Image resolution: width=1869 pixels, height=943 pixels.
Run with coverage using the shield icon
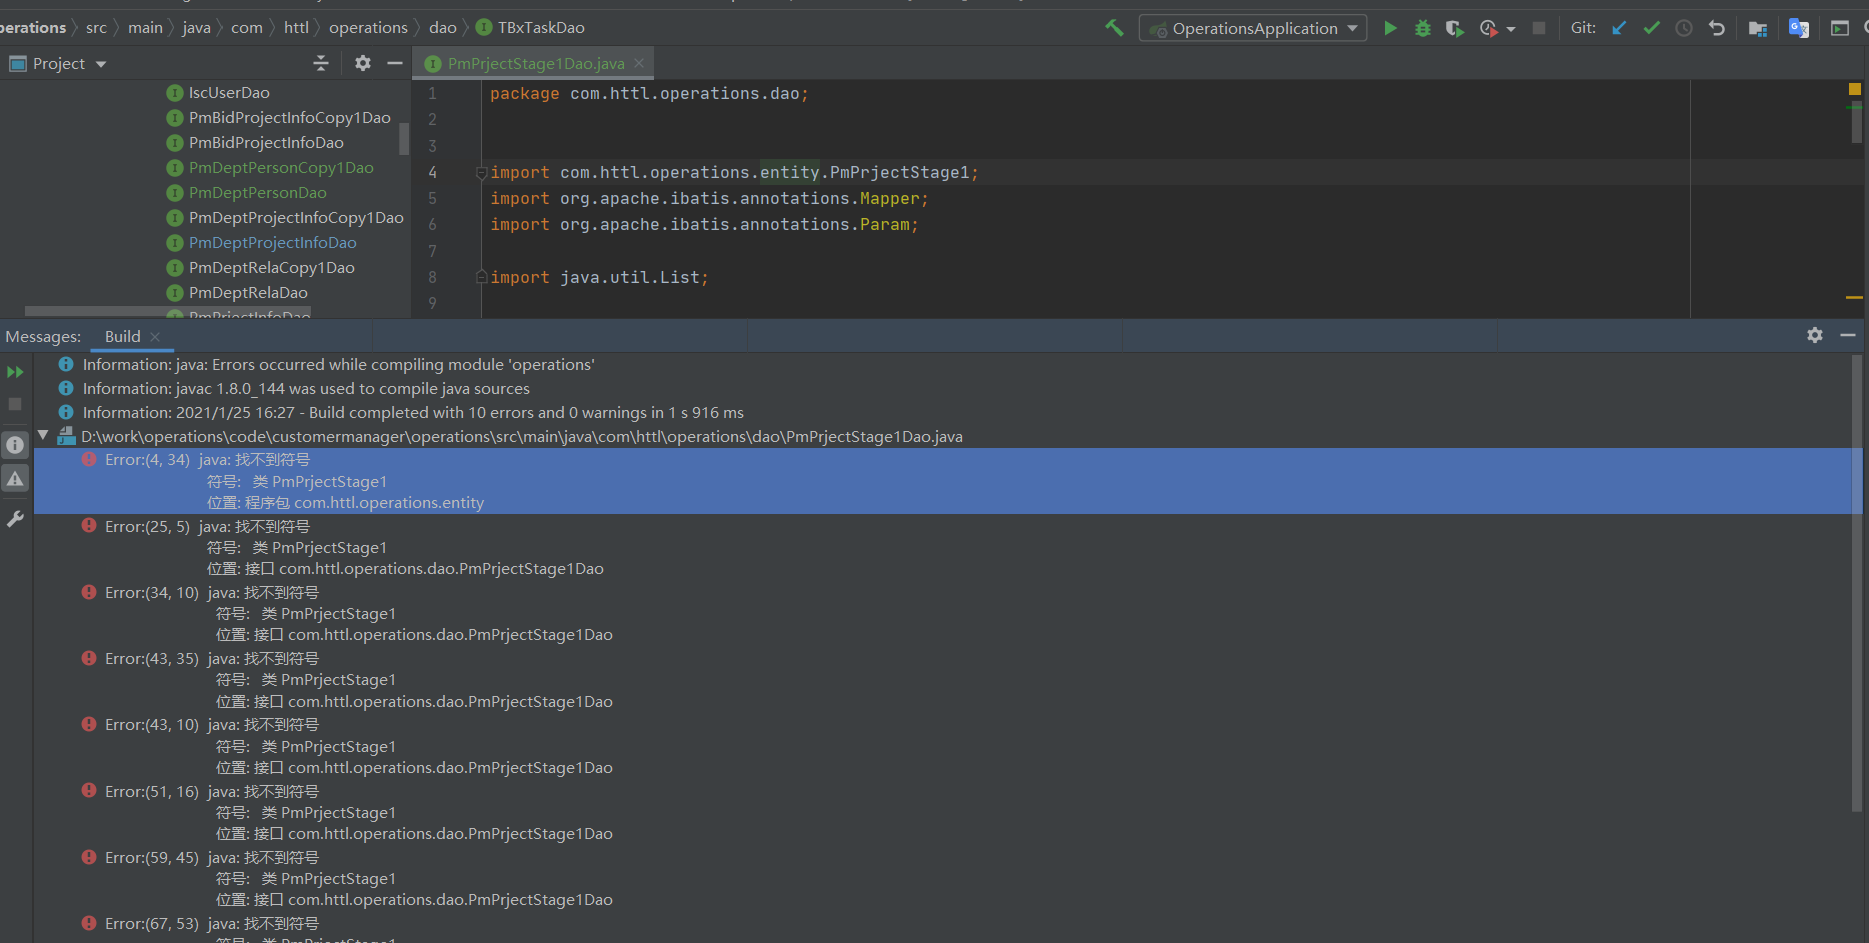1455,28
